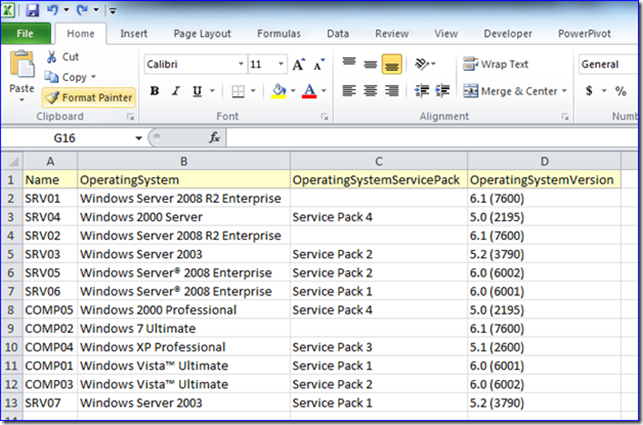
Task: Click the Borders icon
Action: (238, 91)
